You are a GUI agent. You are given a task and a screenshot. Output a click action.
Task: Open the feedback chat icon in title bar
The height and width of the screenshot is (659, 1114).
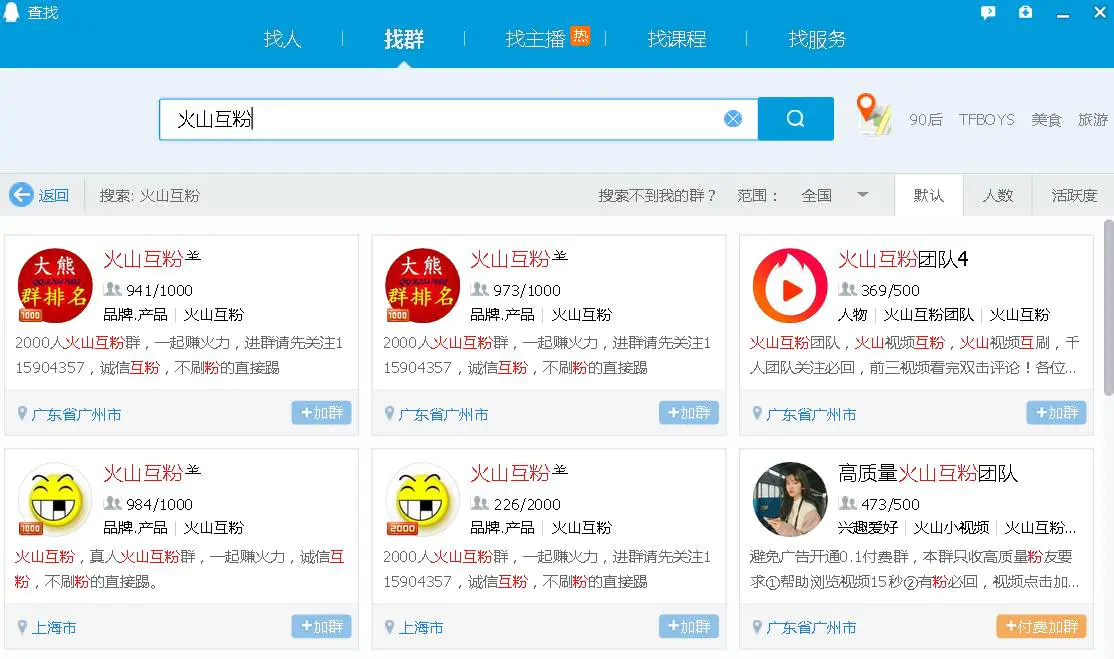[x=988, y=12]
